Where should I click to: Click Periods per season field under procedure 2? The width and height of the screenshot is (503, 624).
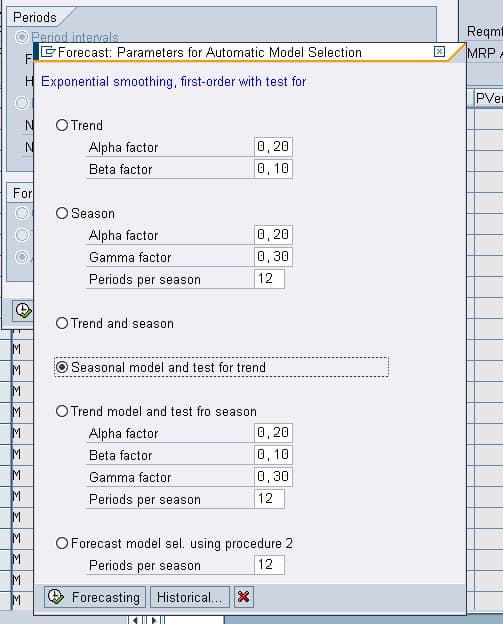pos(269,565)
